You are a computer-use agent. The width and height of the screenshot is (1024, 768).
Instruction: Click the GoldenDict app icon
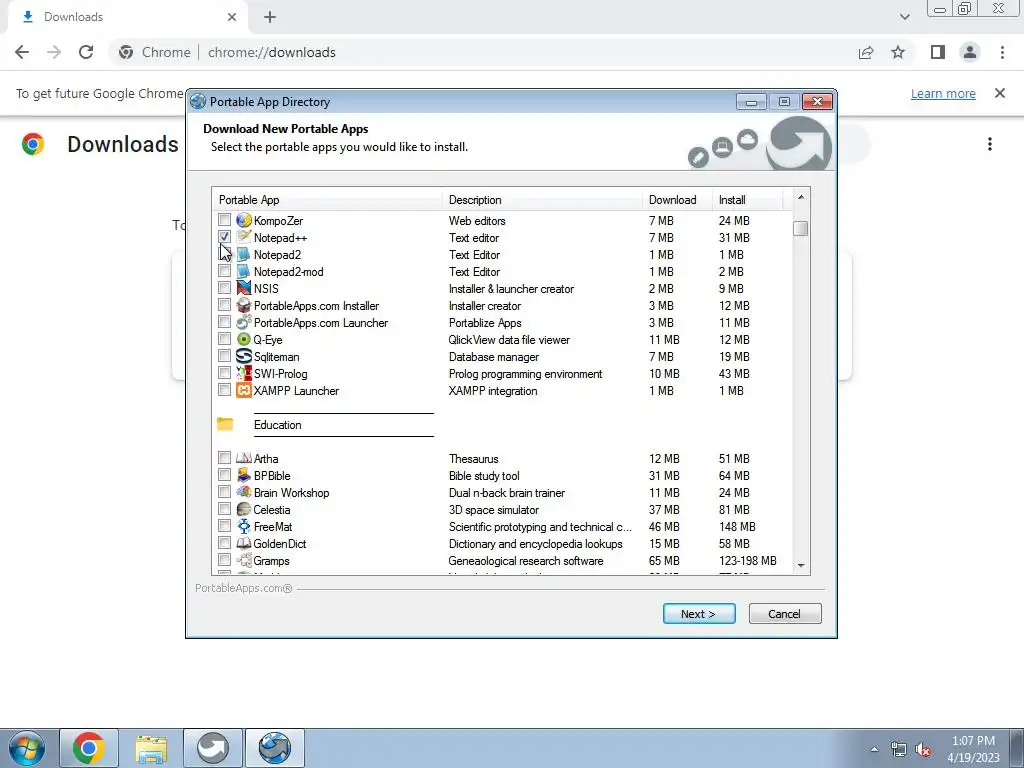(244, 543)
